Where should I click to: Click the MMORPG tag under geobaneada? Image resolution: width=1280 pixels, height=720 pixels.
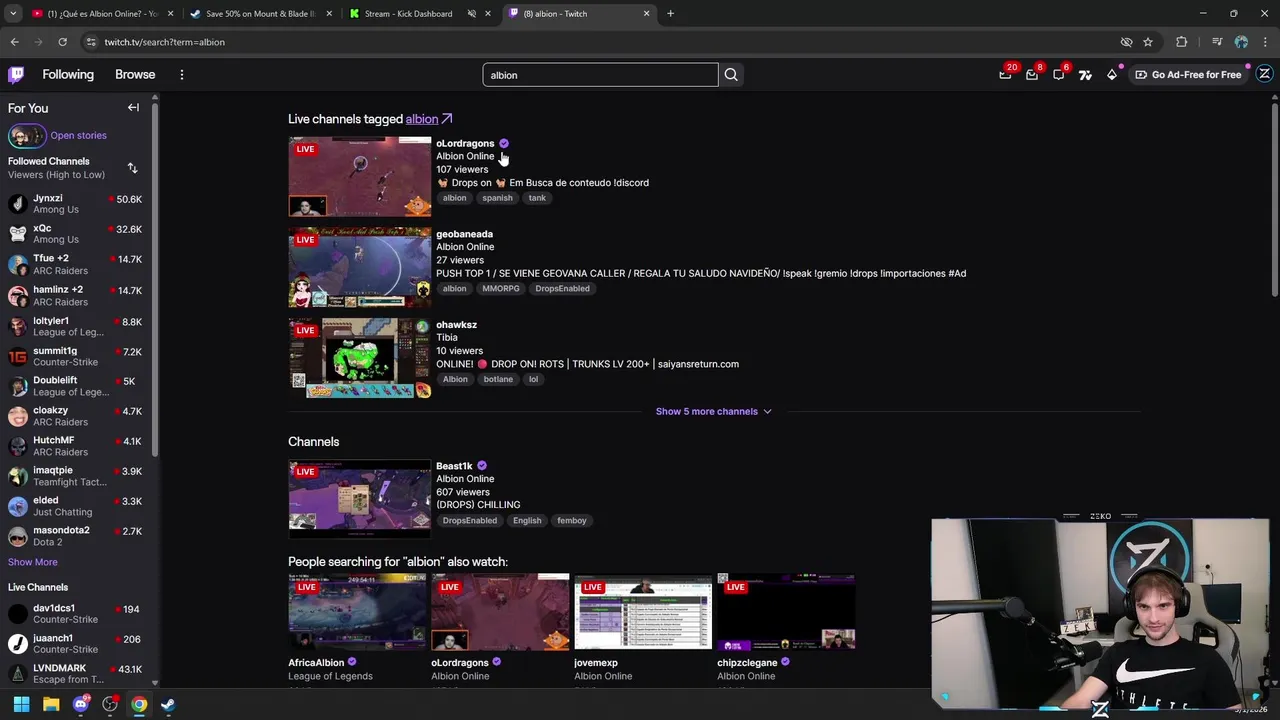click(501, 289)
